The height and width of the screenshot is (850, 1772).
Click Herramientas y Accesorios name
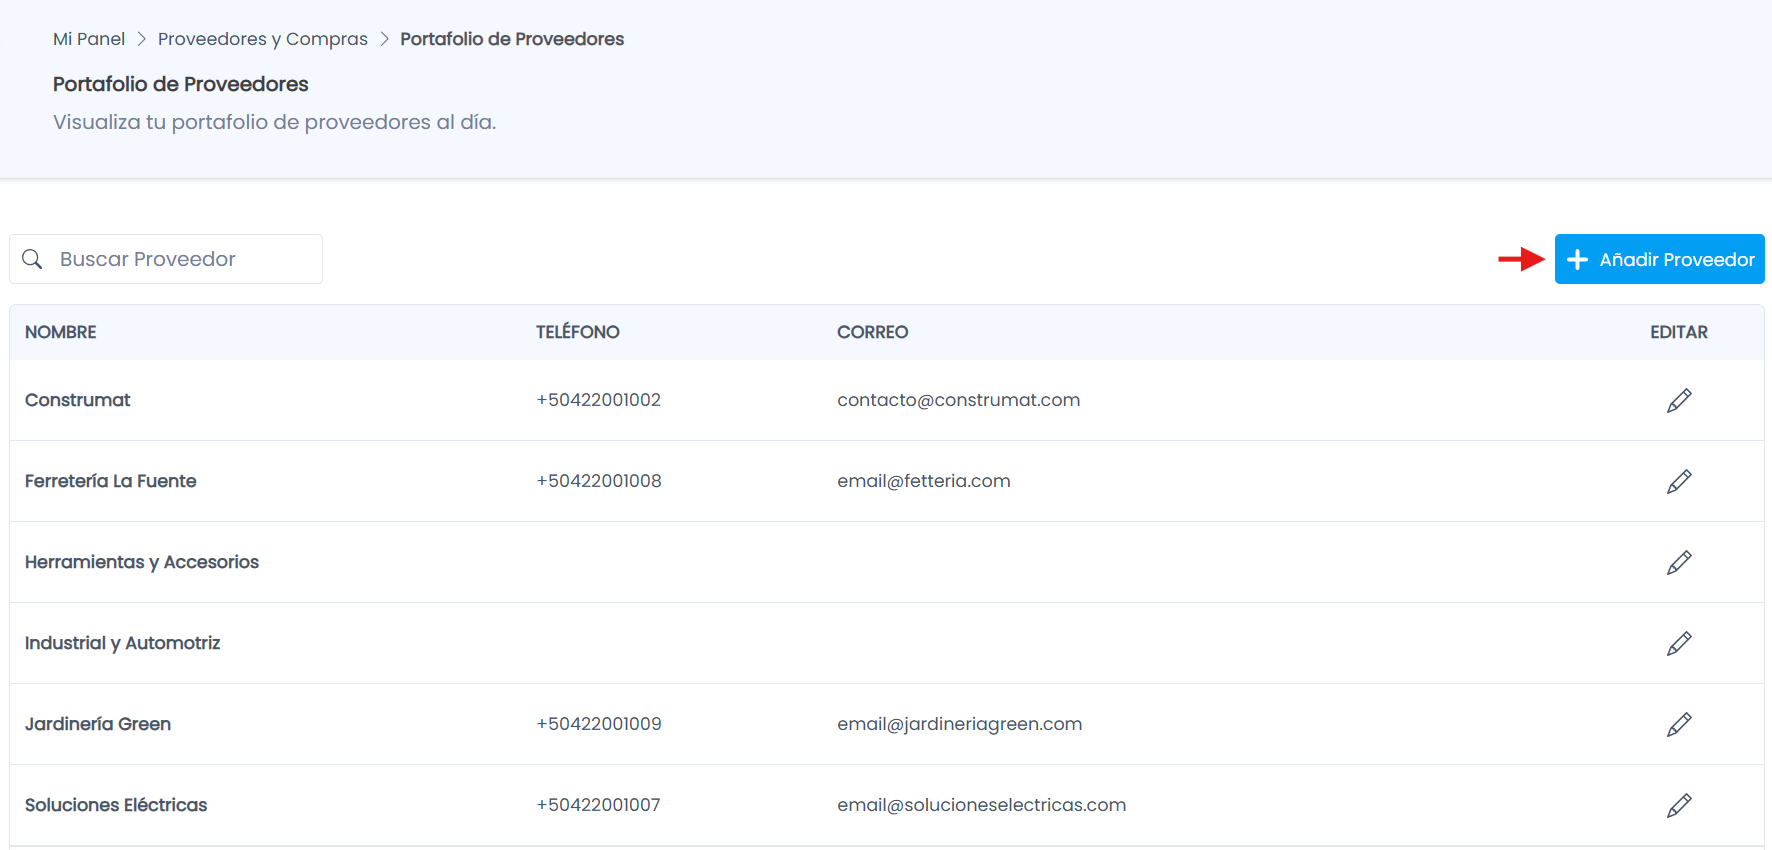click(142, 562)
